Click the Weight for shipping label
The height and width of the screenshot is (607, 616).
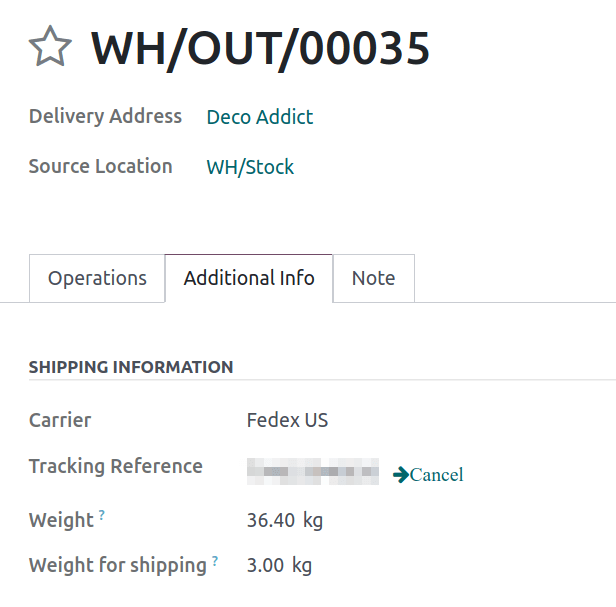click(117, 565)
